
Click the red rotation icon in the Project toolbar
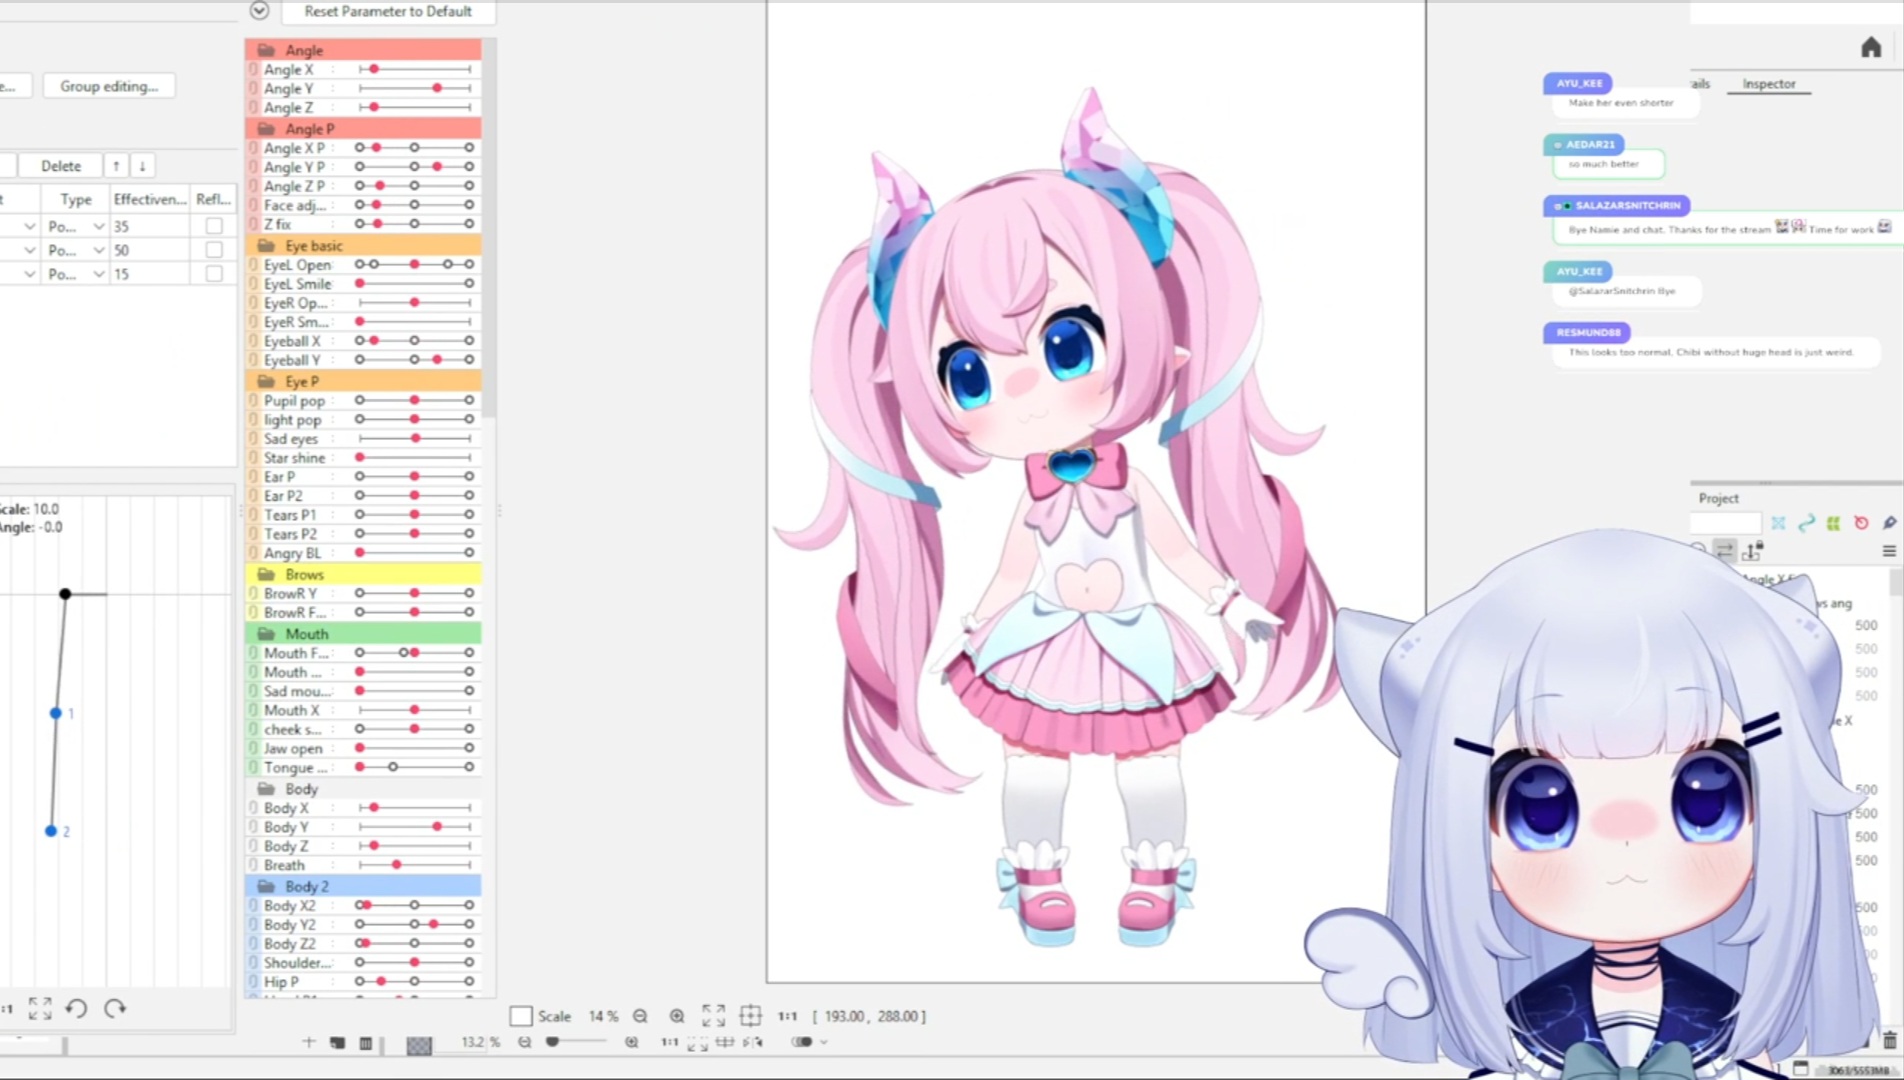coord(1861,523)
